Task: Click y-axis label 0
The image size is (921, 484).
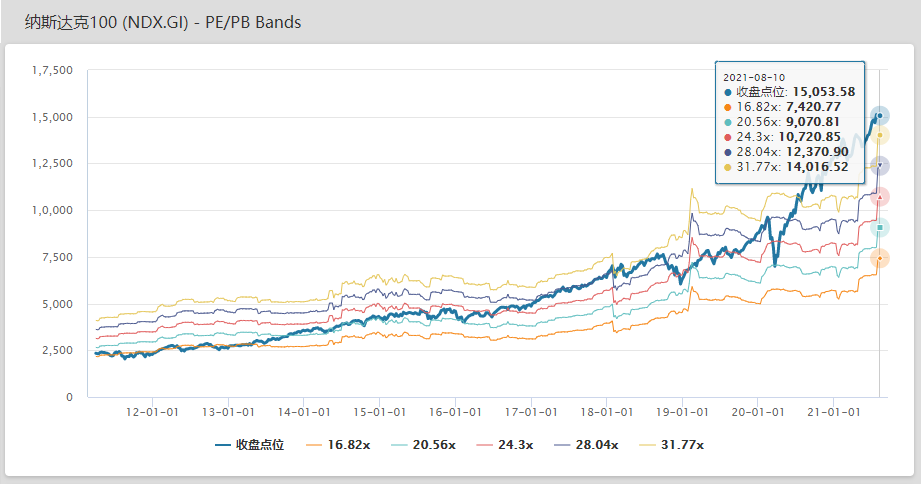Action: point(69,397)
